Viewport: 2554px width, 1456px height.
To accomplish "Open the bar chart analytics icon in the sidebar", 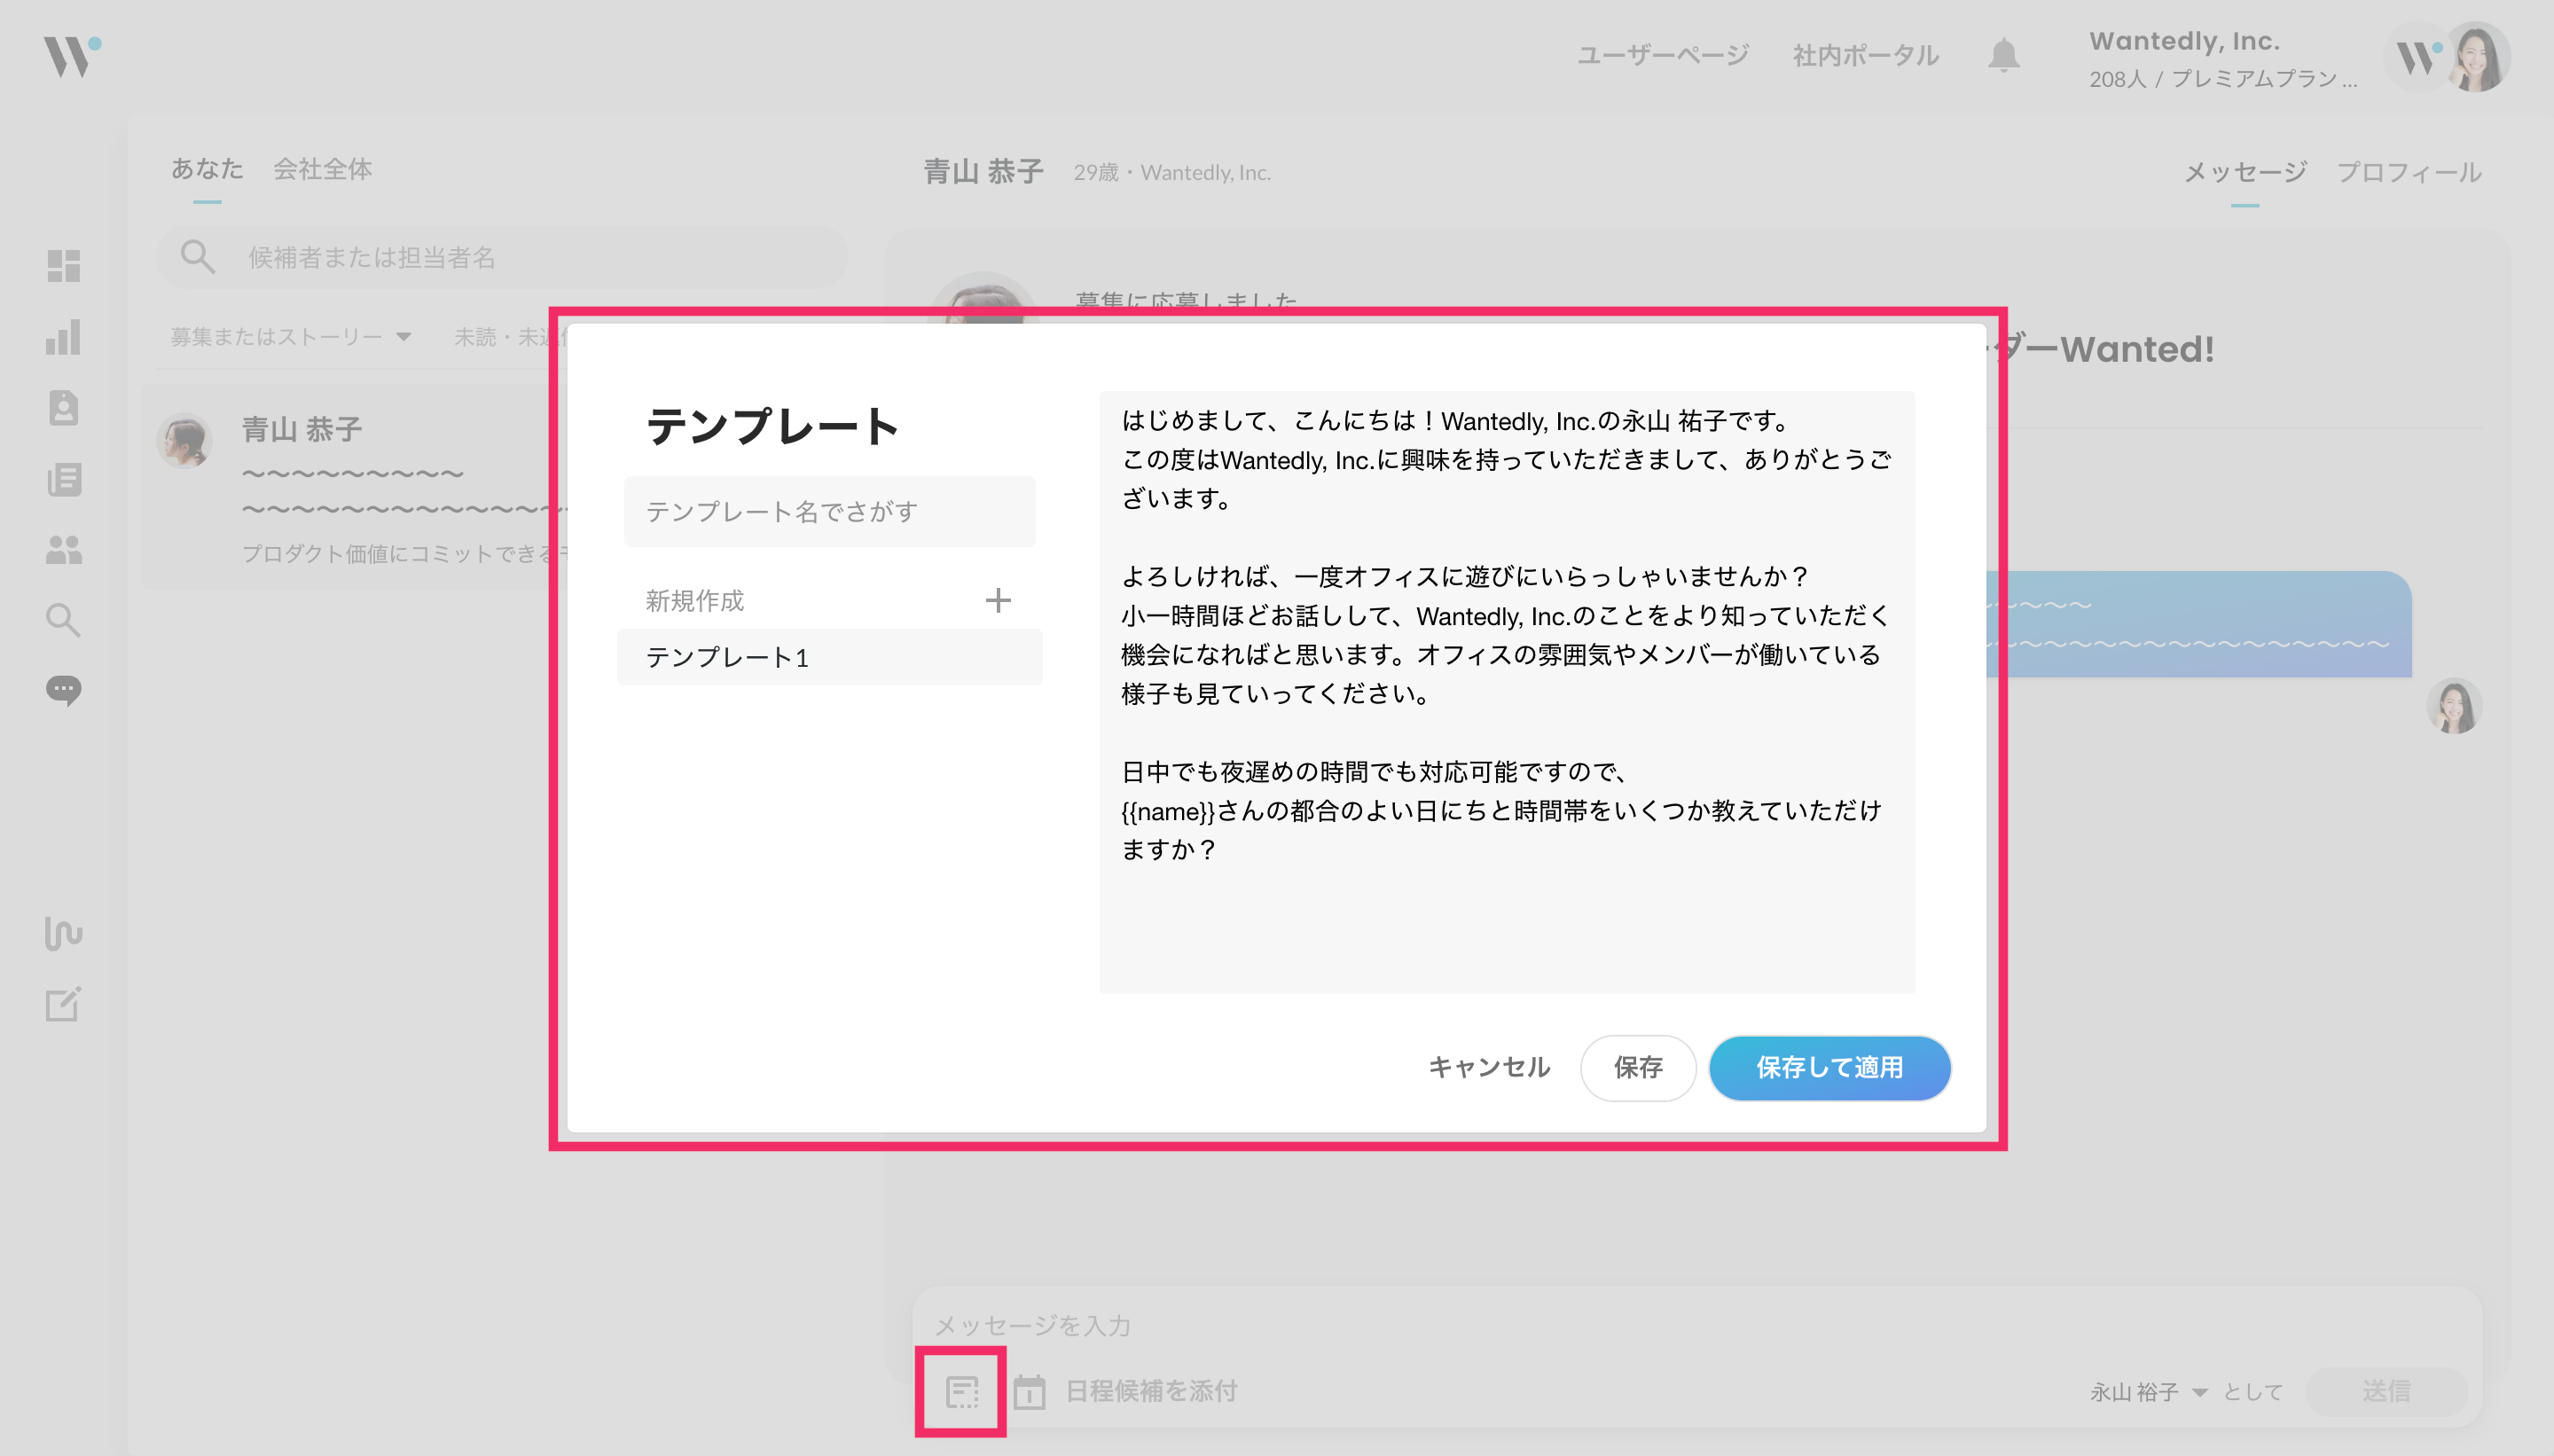I will 63,337.
